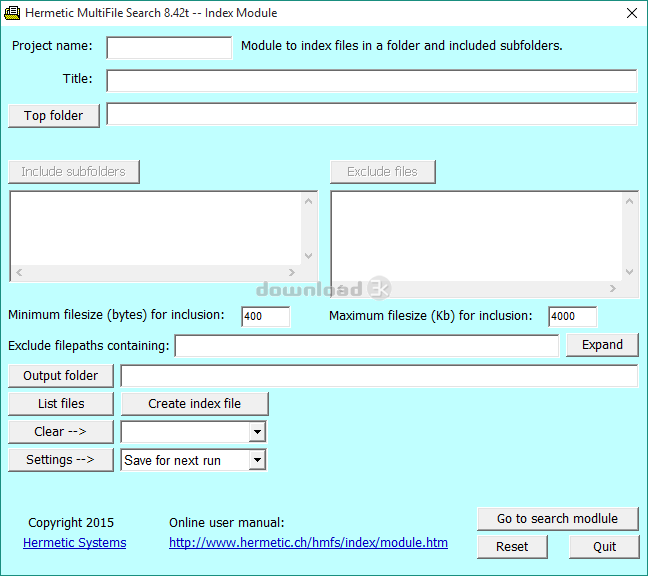Image resolution: width=648 pixels, height=576 pixels.
Task: Click the Create index file button
Action: tap(195, 404)
